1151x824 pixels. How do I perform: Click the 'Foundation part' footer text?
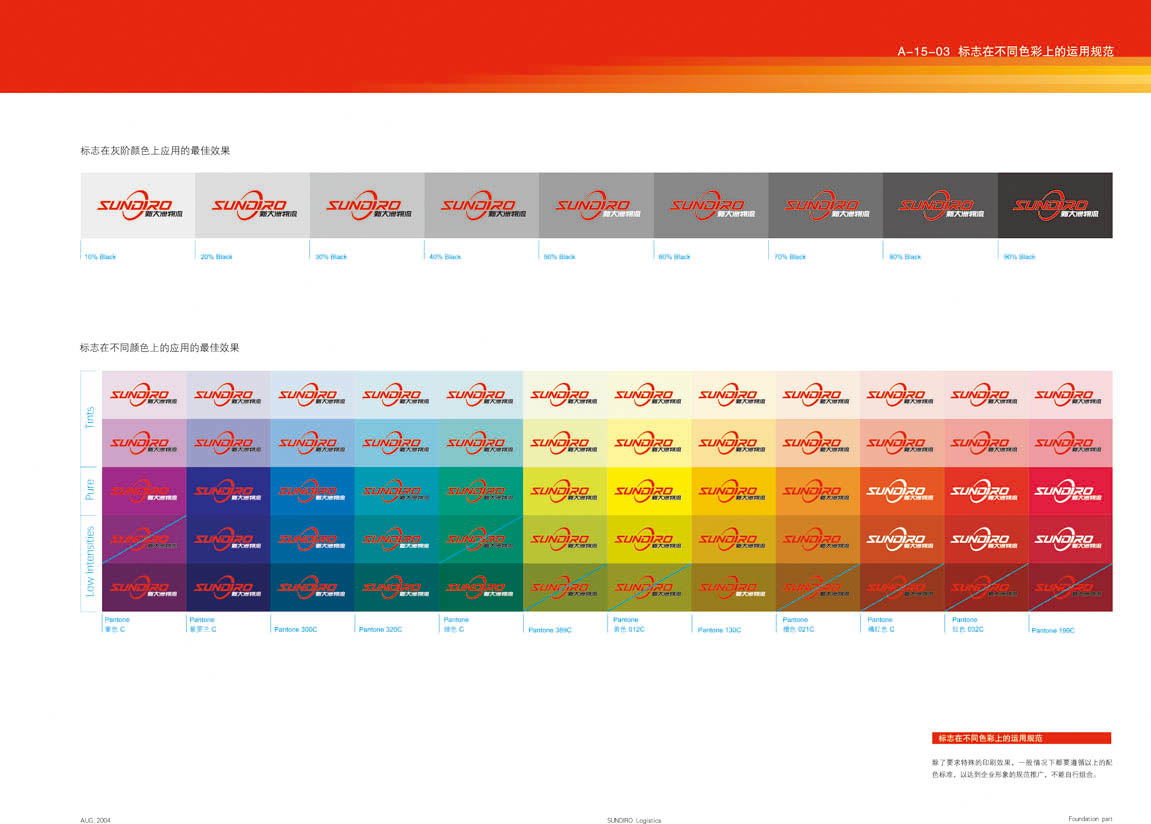point(1090,819)
